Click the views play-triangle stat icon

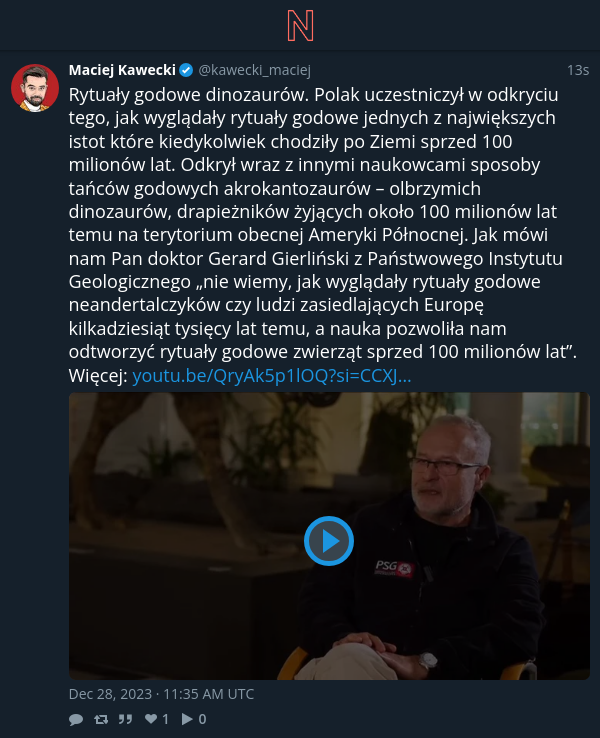tap(187, 719)
